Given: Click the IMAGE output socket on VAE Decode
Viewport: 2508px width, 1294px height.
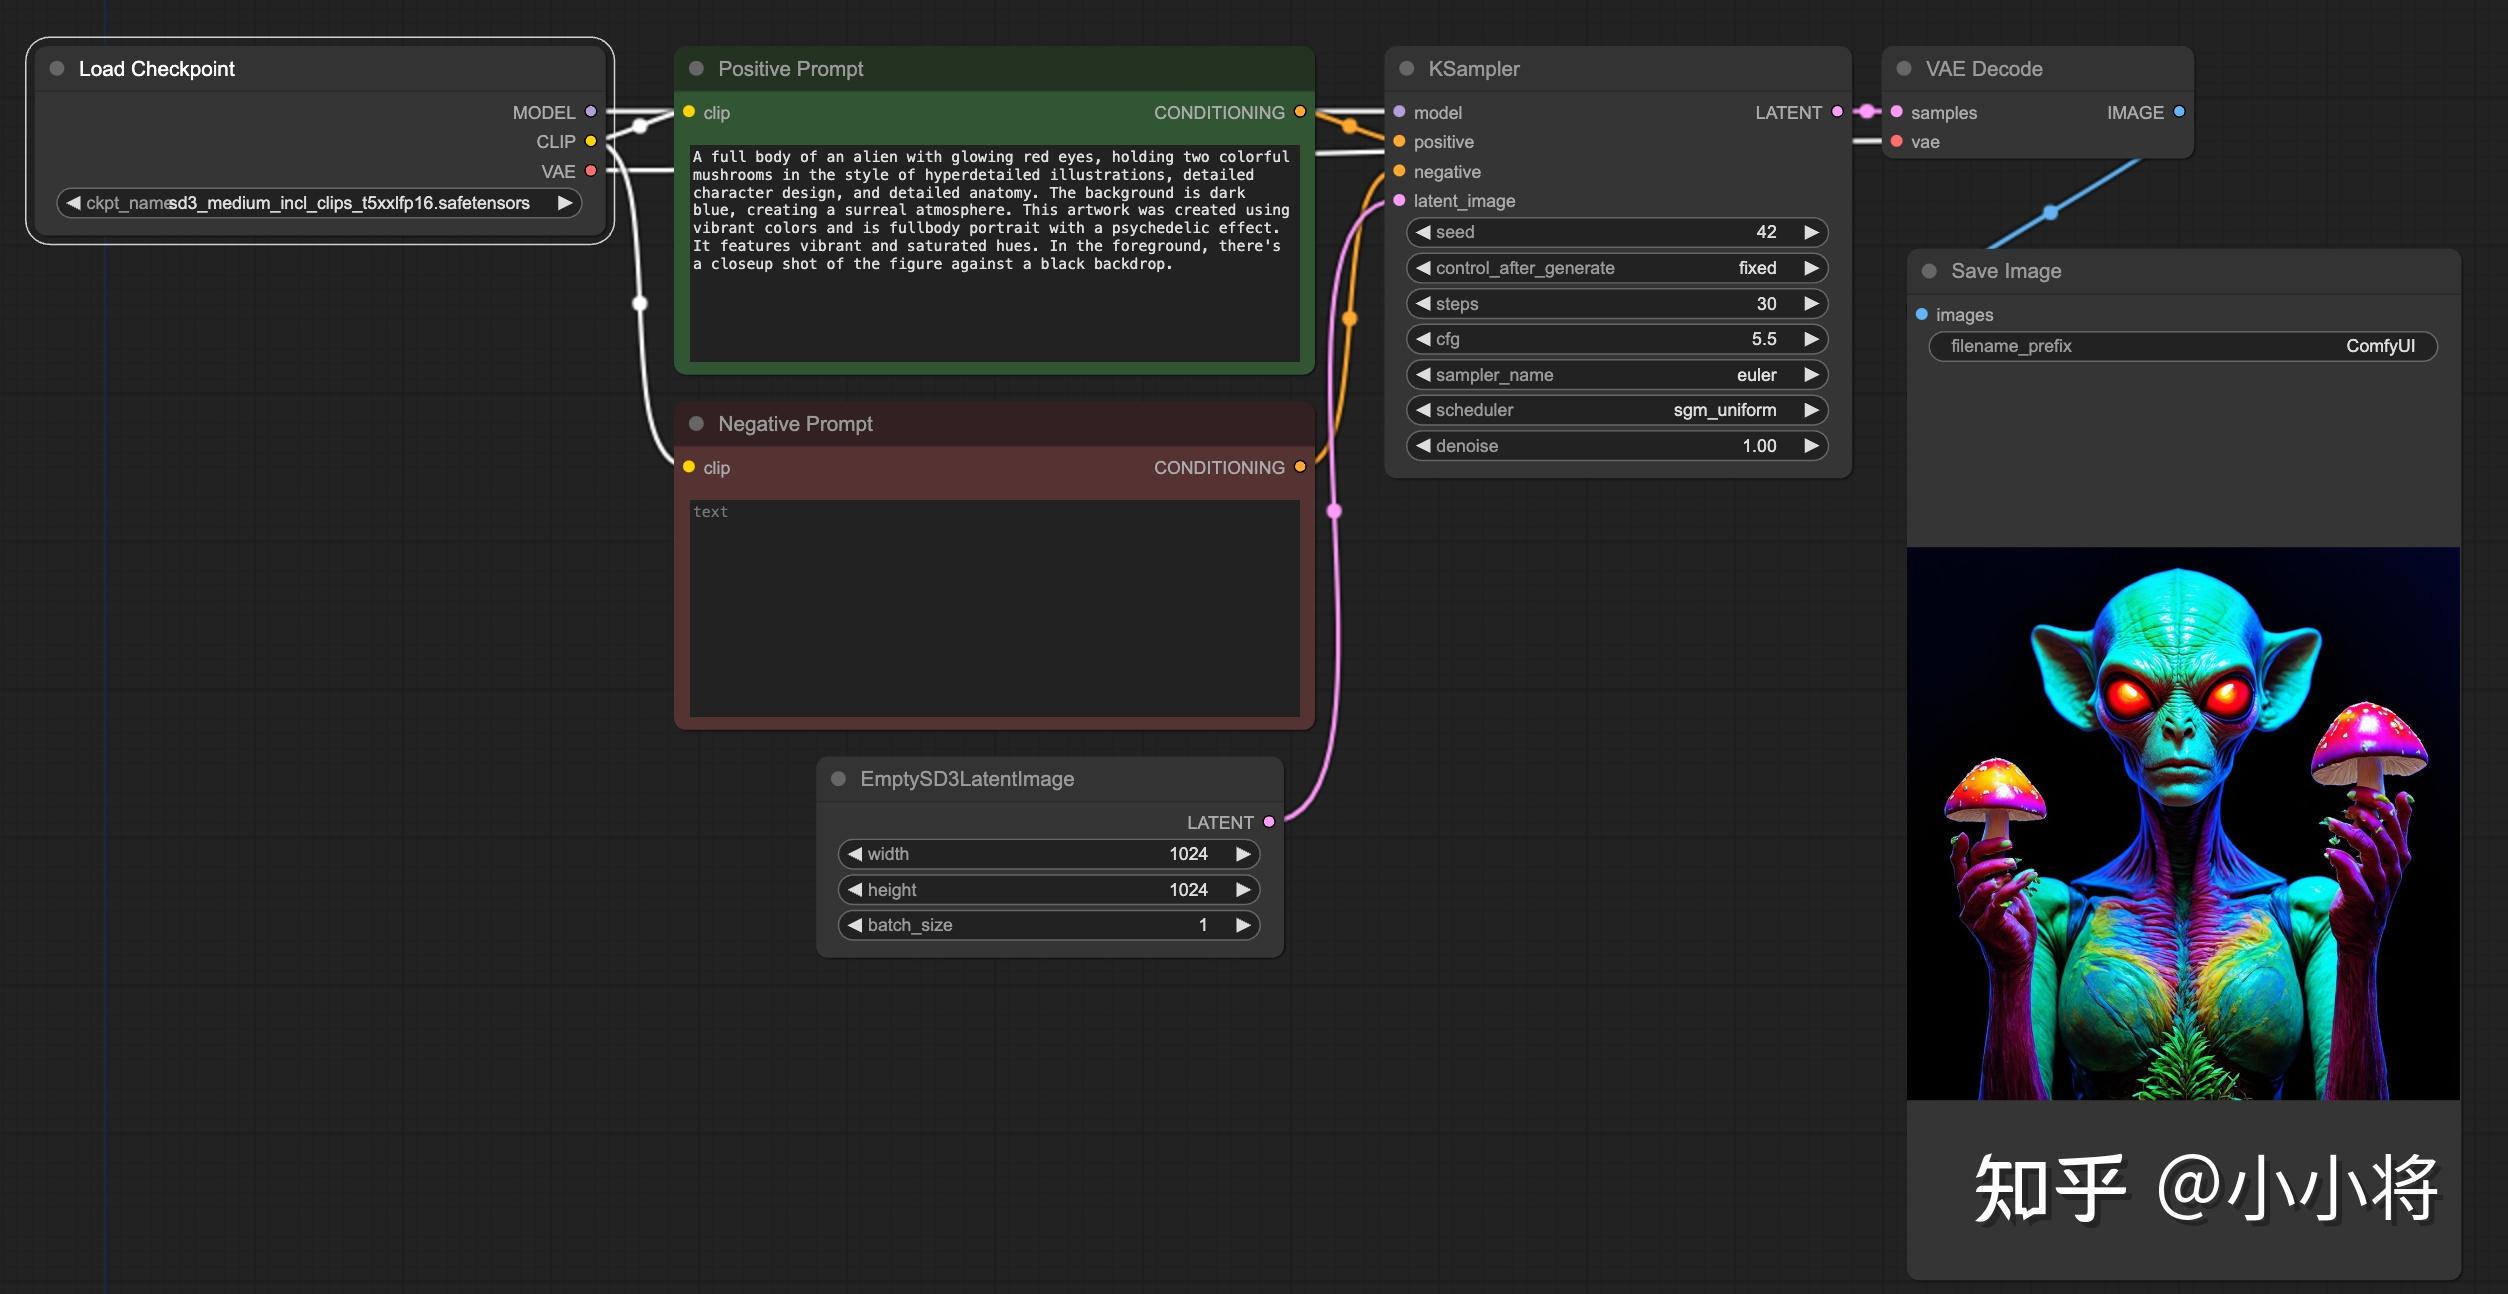Looking at the screenshot, I should (2179, 112).
